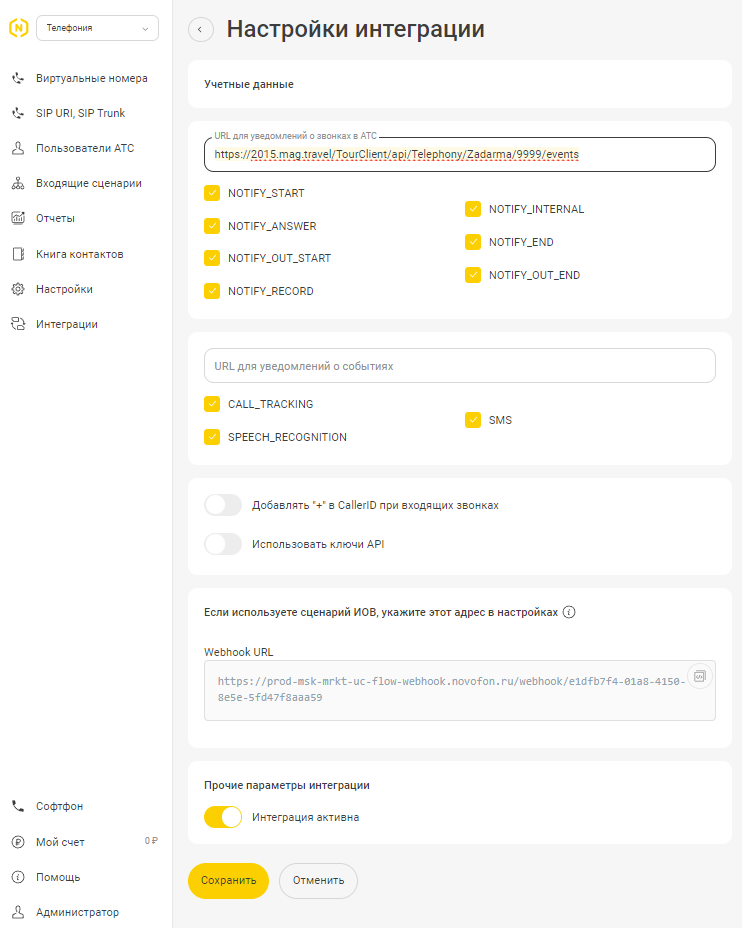The image size is (742, 928).
Task: Uncheck the NOTIFY_INTERNAL checkbox
Action: (x=473, y=209)
